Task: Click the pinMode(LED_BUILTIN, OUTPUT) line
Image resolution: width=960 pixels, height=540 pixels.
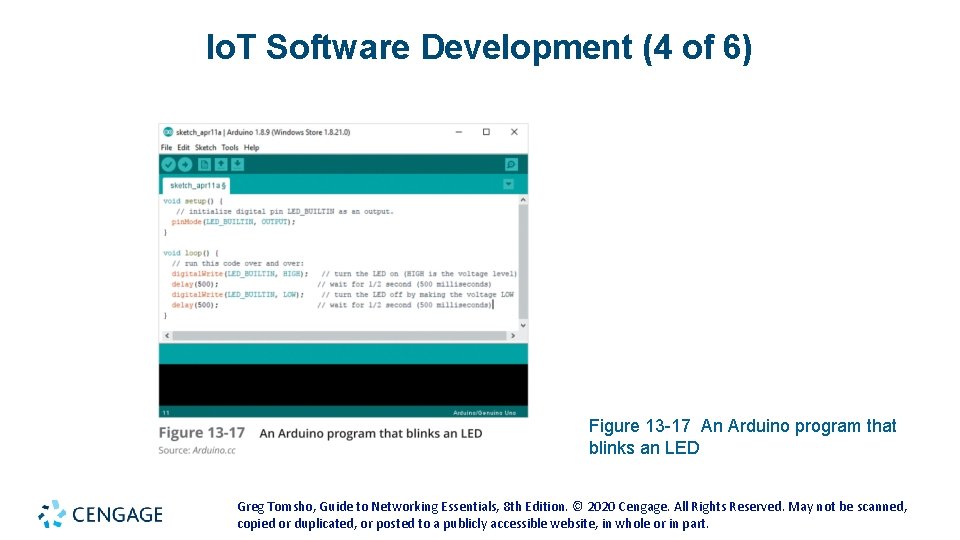Action: pyautogui.click(x=233, y=222)
